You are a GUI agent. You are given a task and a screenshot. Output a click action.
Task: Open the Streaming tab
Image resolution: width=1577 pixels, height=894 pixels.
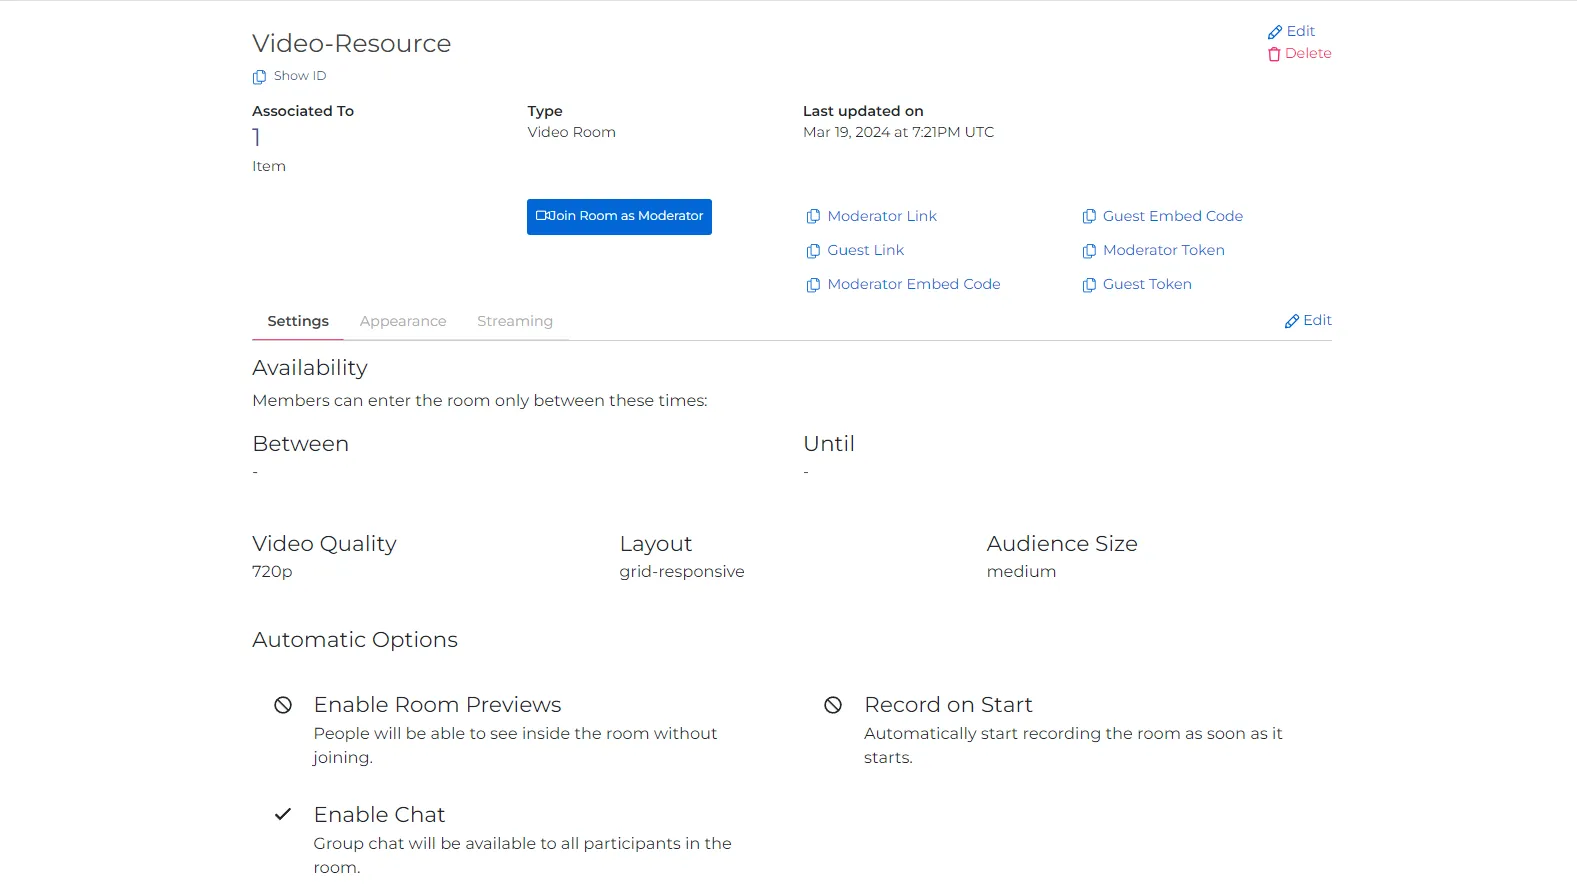515,321
